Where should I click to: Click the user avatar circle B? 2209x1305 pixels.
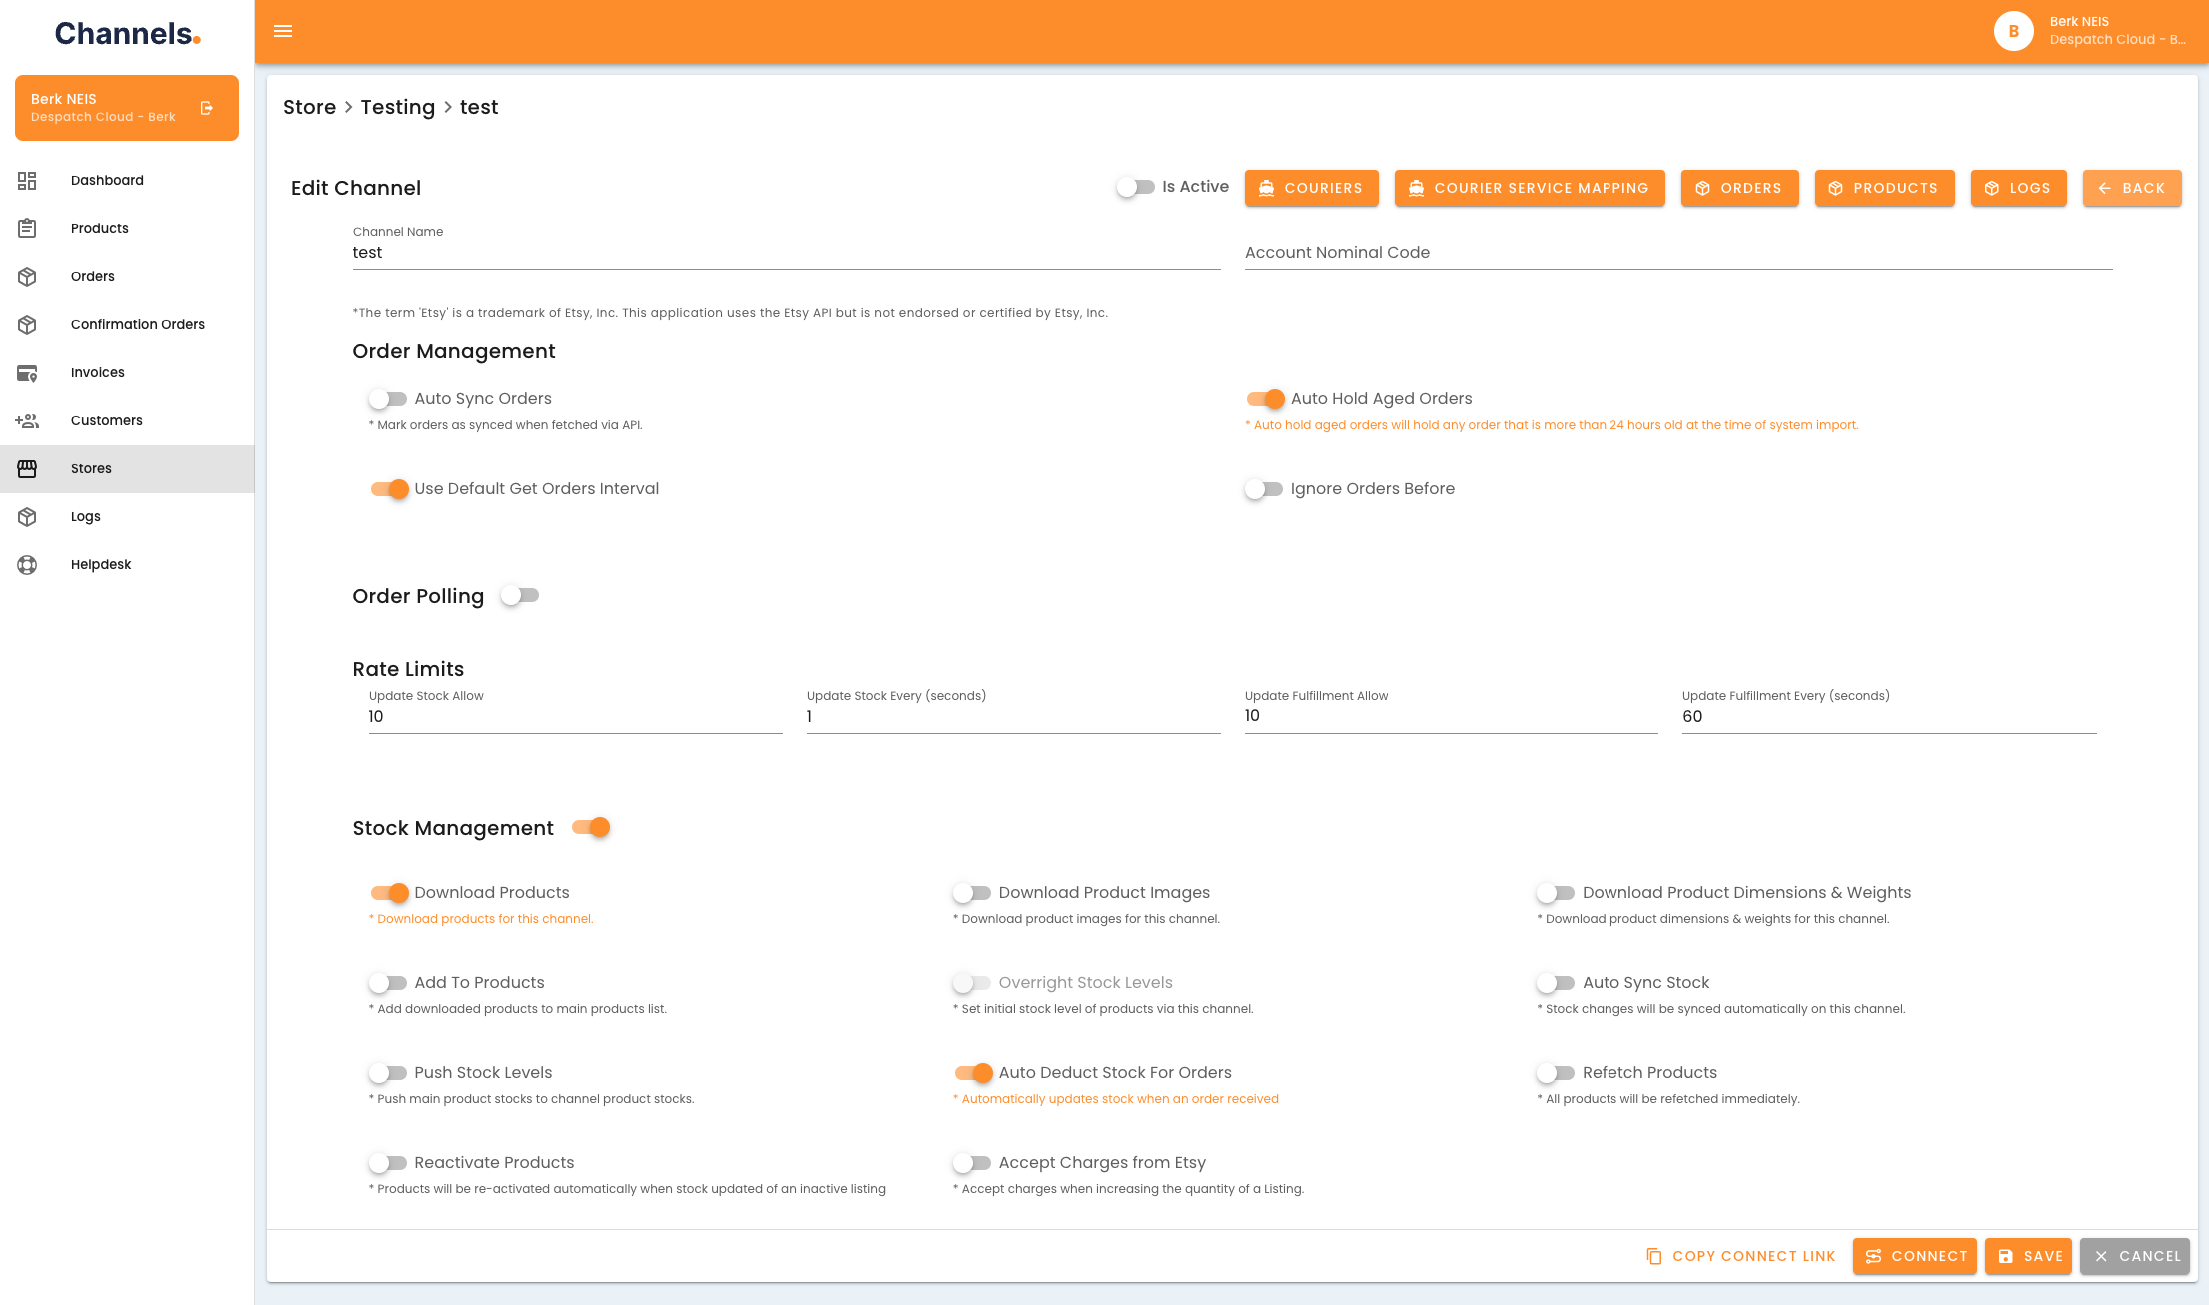(2013, 31)
